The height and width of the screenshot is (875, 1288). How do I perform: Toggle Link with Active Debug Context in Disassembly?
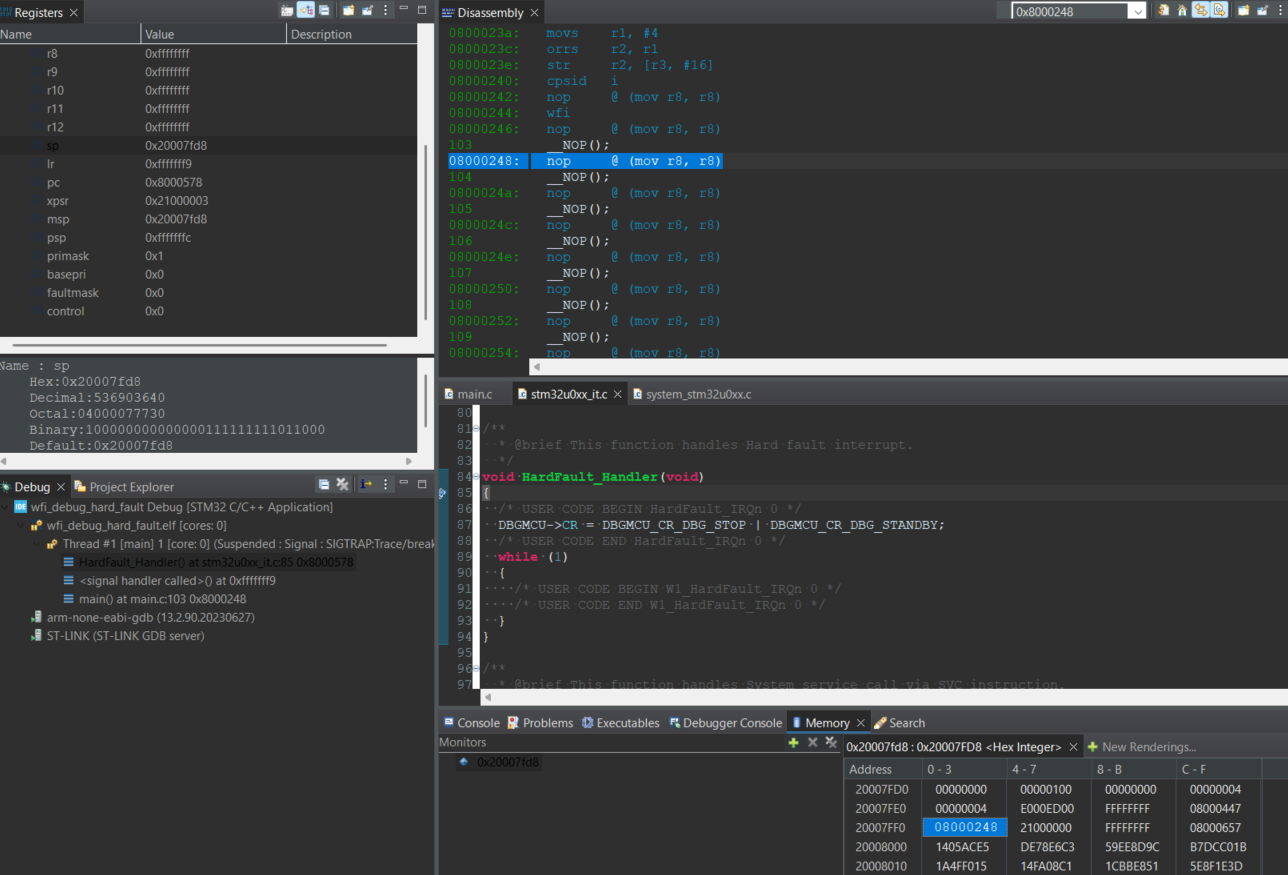pyautogui.click(x=1201, y=9)
